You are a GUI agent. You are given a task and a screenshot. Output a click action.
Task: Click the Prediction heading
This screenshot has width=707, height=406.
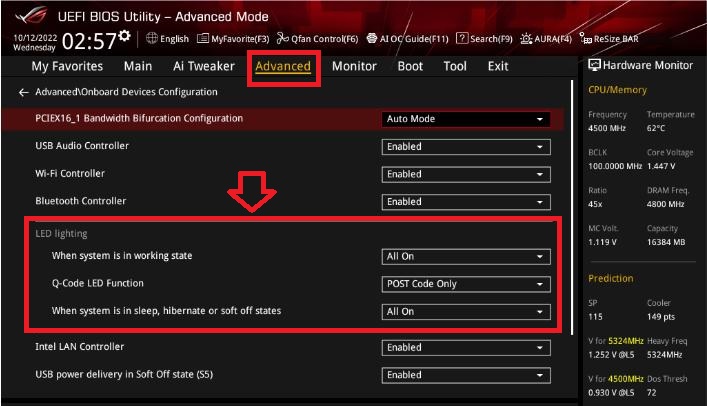pyautogui.click(x=611, y=278)
